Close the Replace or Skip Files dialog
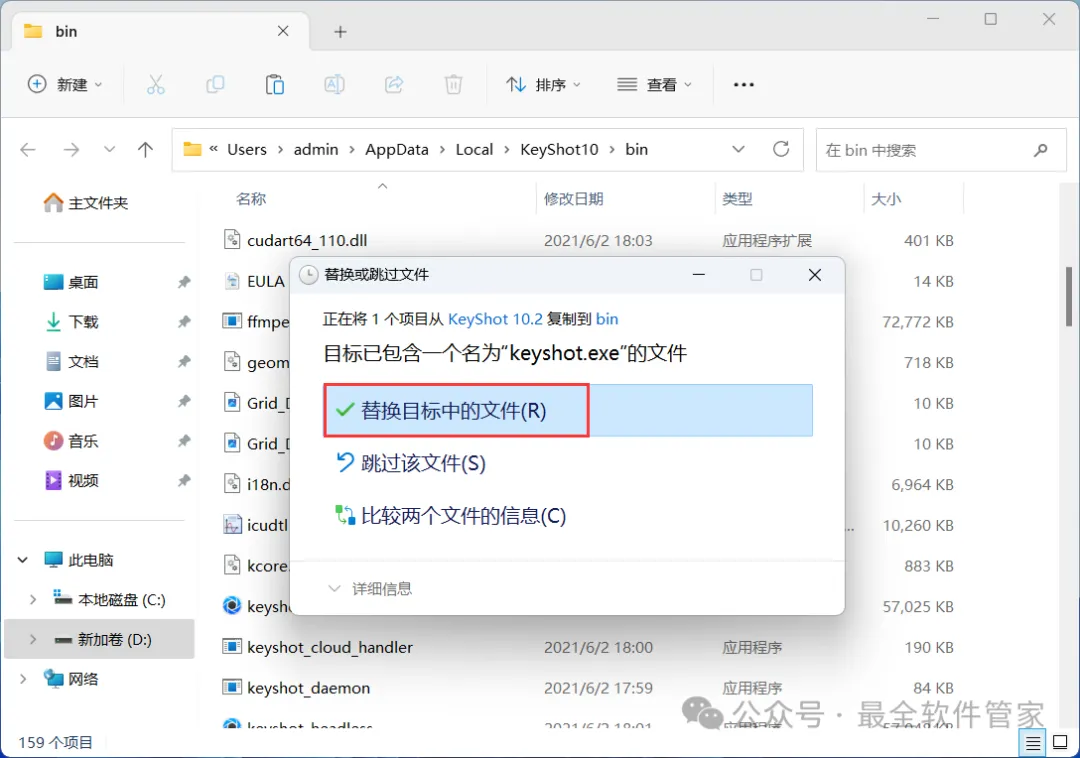 [815, 275]
